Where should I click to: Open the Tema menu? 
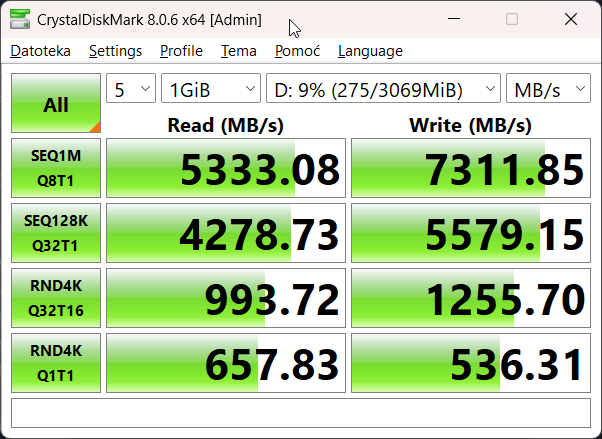point(238,51)
